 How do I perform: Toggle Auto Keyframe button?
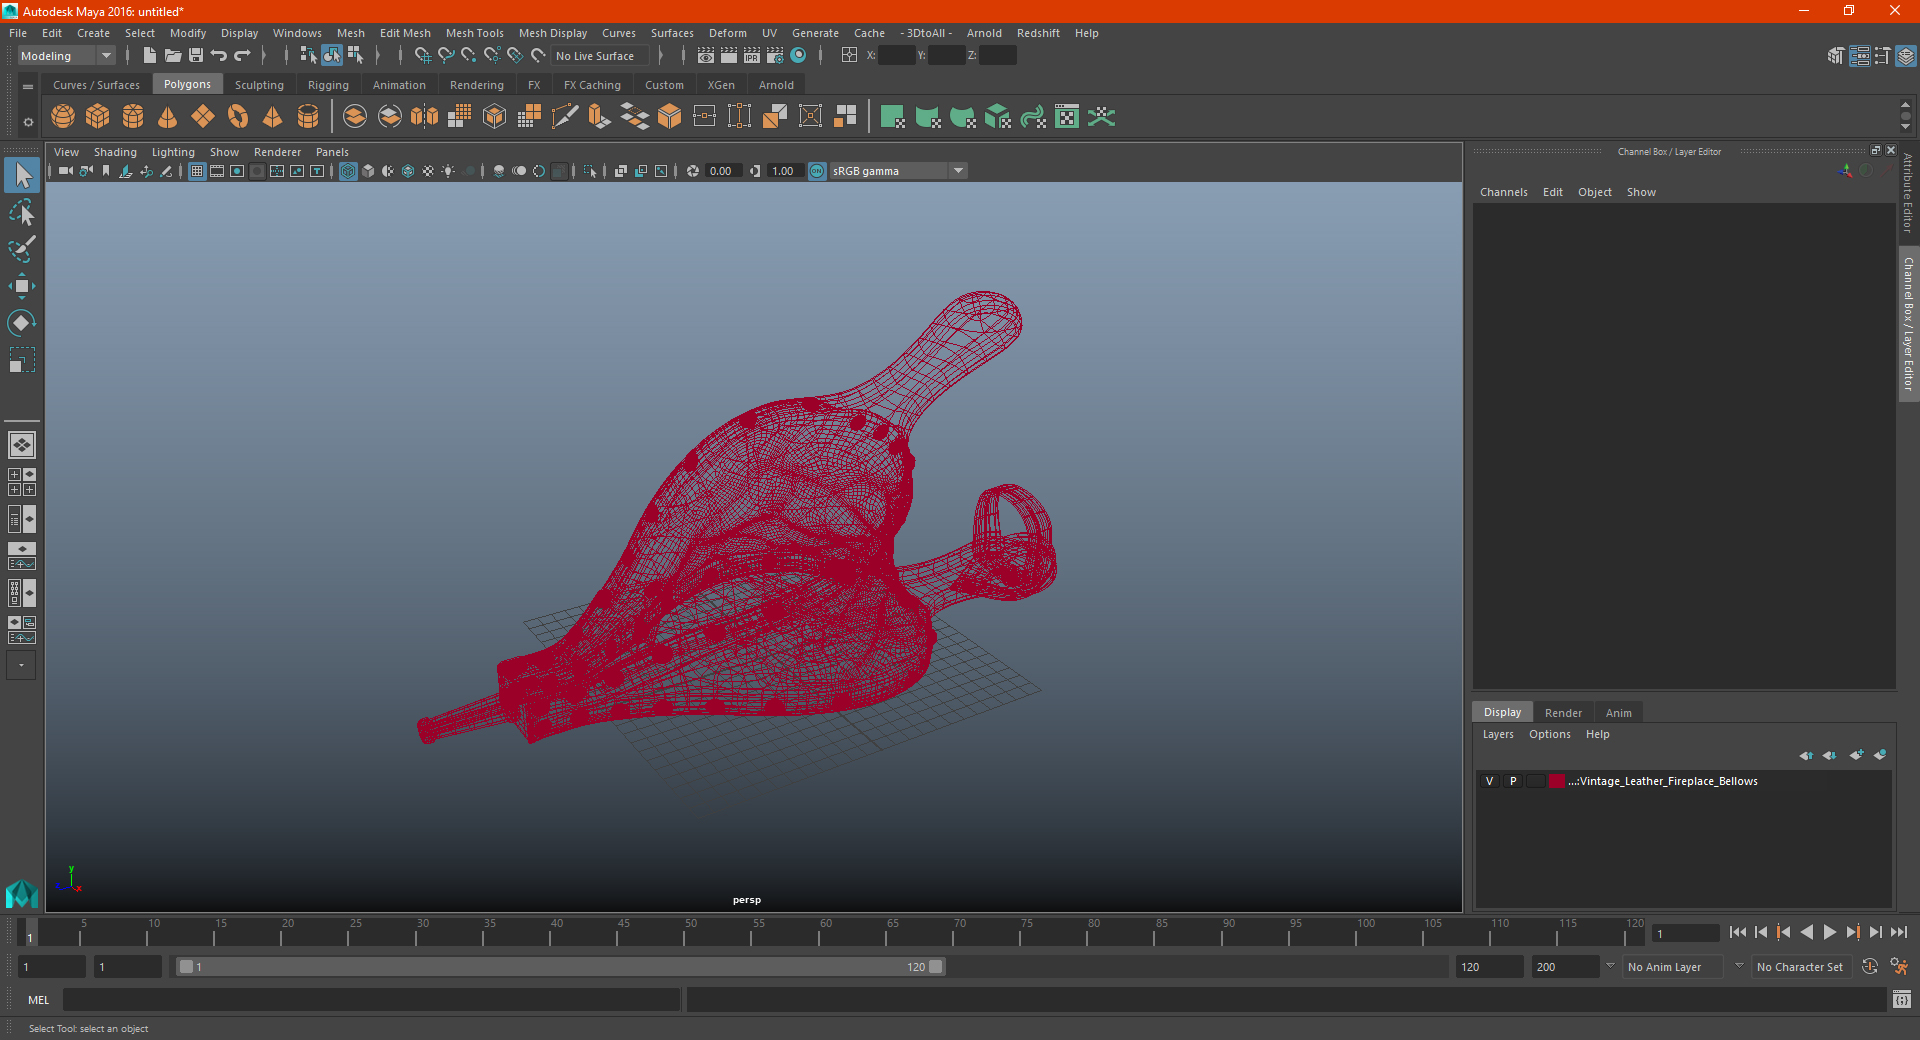[1870, 967]
